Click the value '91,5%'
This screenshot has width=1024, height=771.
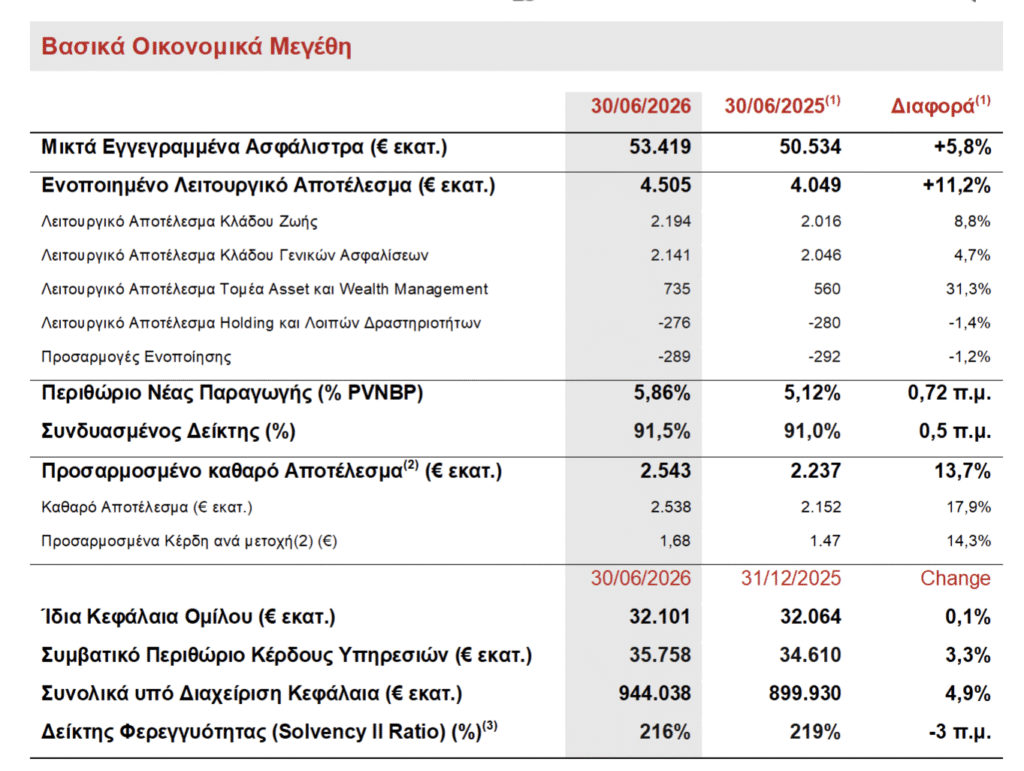(x=662, y=432)
